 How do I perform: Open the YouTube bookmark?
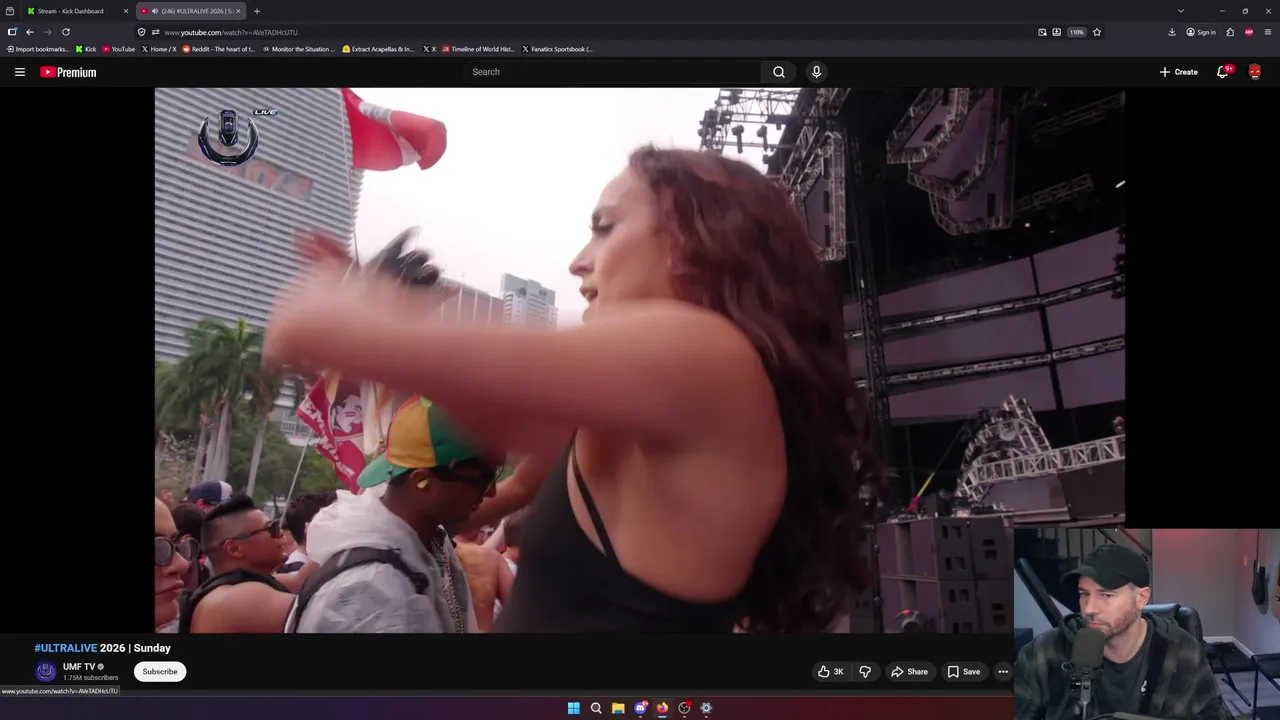(118, 49)
